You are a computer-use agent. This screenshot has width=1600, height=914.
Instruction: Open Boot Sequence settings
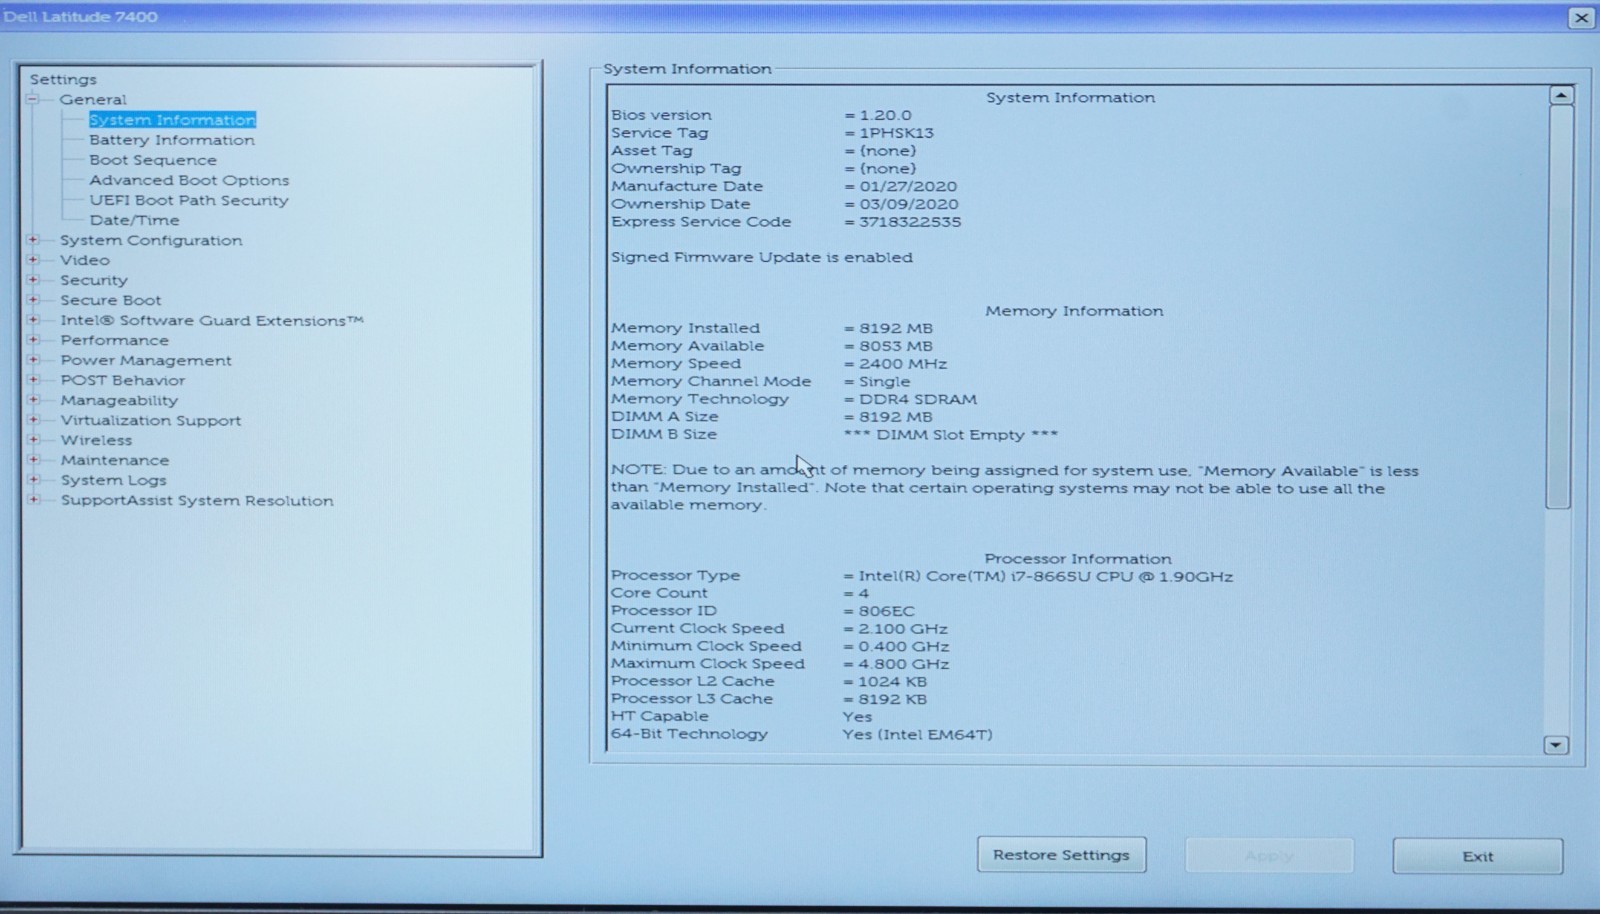click(x=153, y=160)
